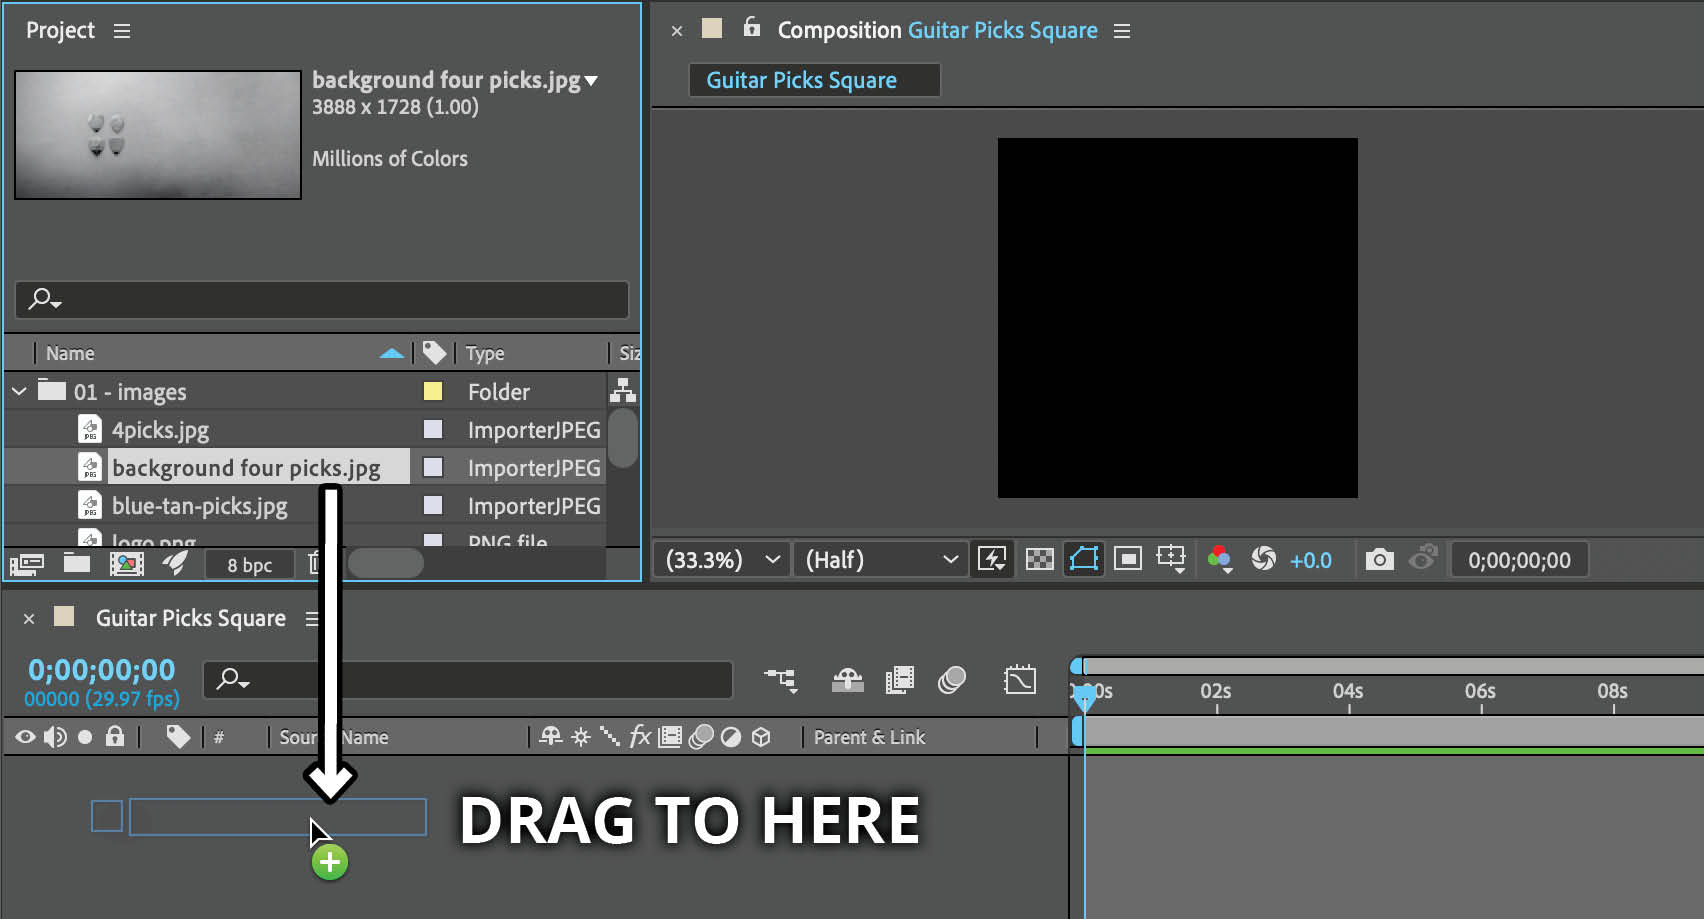Image resolution: width=1704 pixels, height=919 pixels.
Task: Toggle the Transparency Grid in the Composition panel
Action: (x=1038, y=559)
